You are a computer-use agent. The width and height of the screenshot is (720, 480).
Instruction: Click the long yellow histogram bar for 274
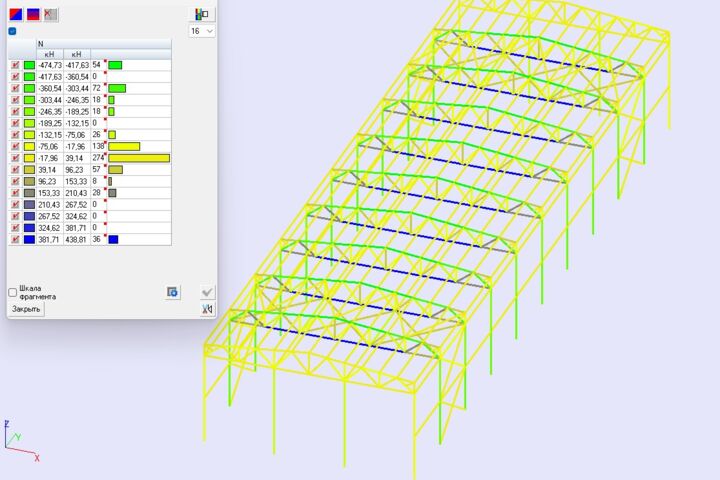(x=139, y=158)
